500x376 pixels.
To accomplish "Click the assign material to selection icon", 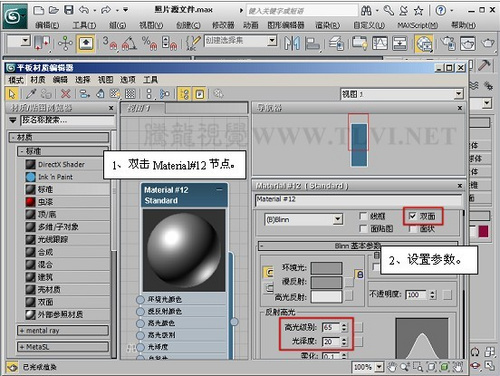I will pos(46,94).
